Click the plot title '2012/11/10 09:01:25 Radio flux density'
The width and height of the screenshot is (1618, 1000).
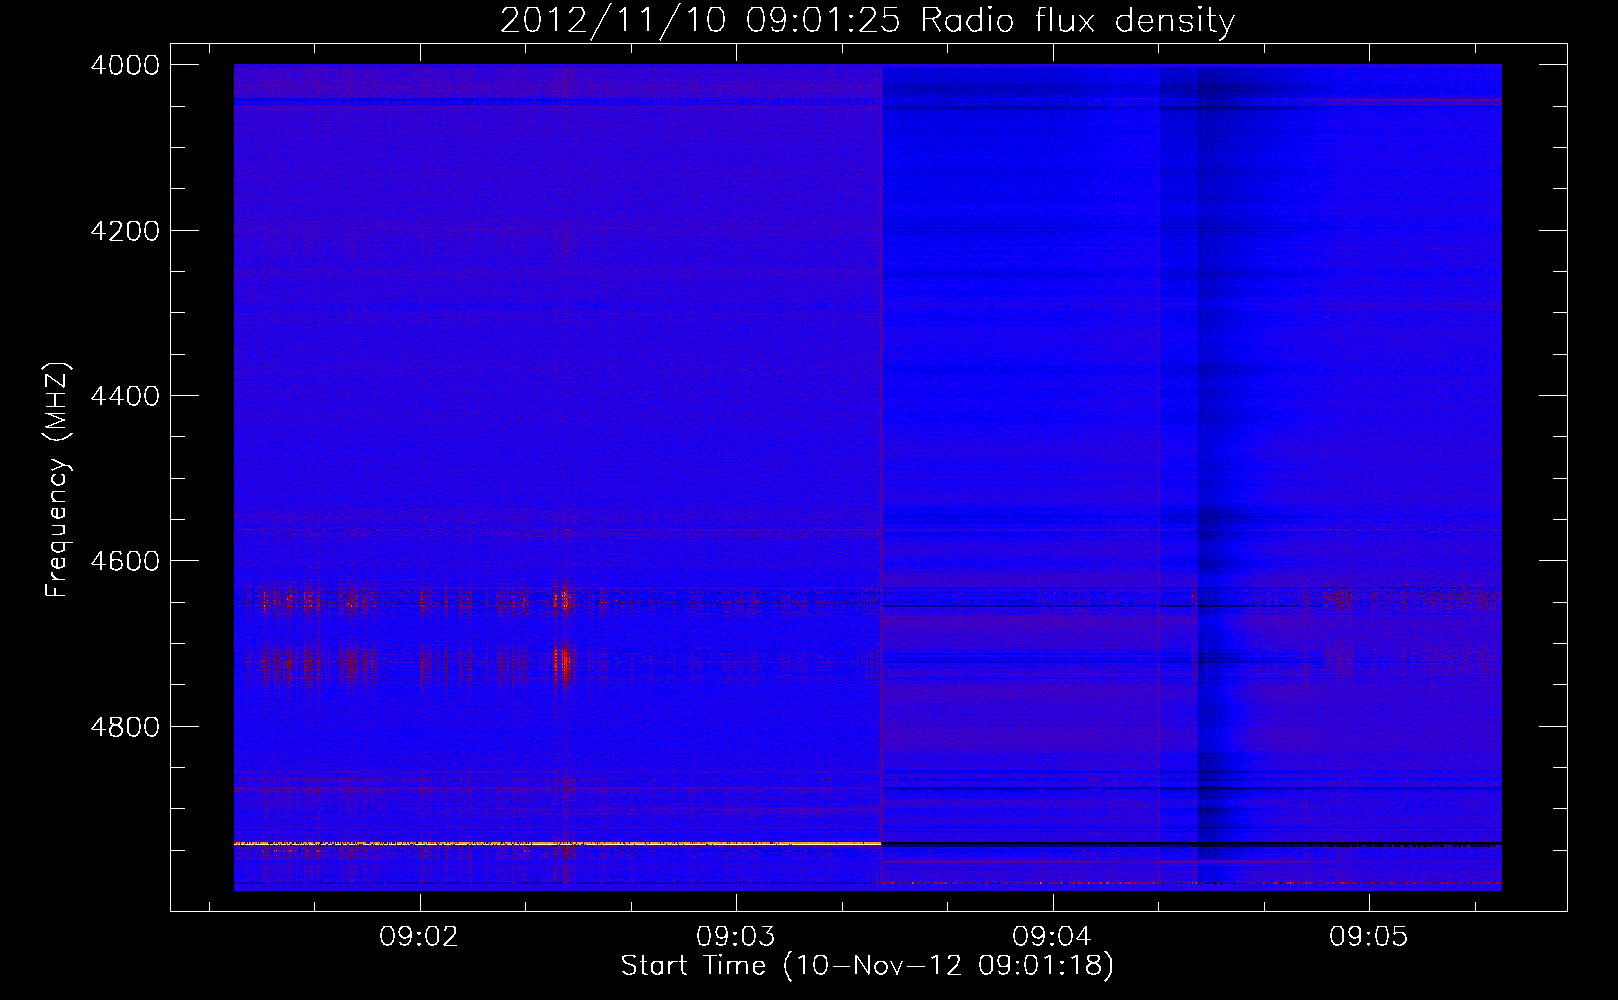(867, 20)
